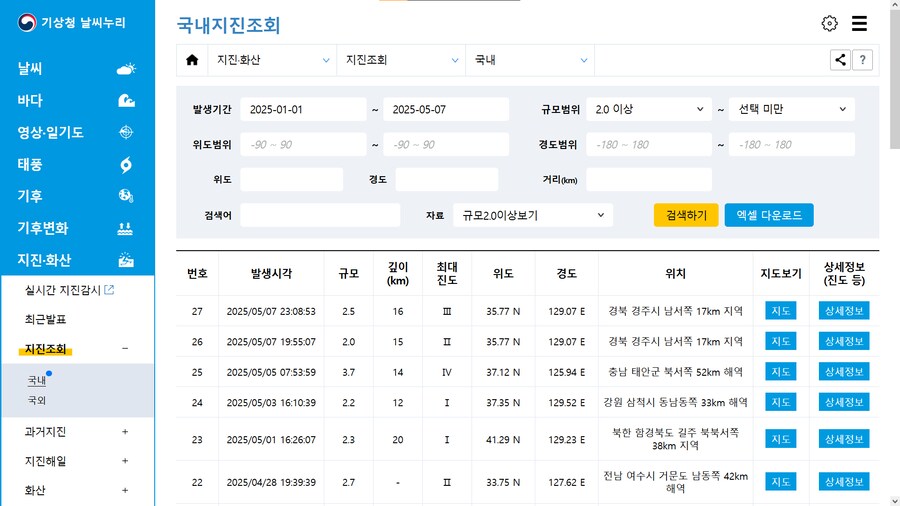
Task: Click the 발생시각 column header
Action: [271, 274]
